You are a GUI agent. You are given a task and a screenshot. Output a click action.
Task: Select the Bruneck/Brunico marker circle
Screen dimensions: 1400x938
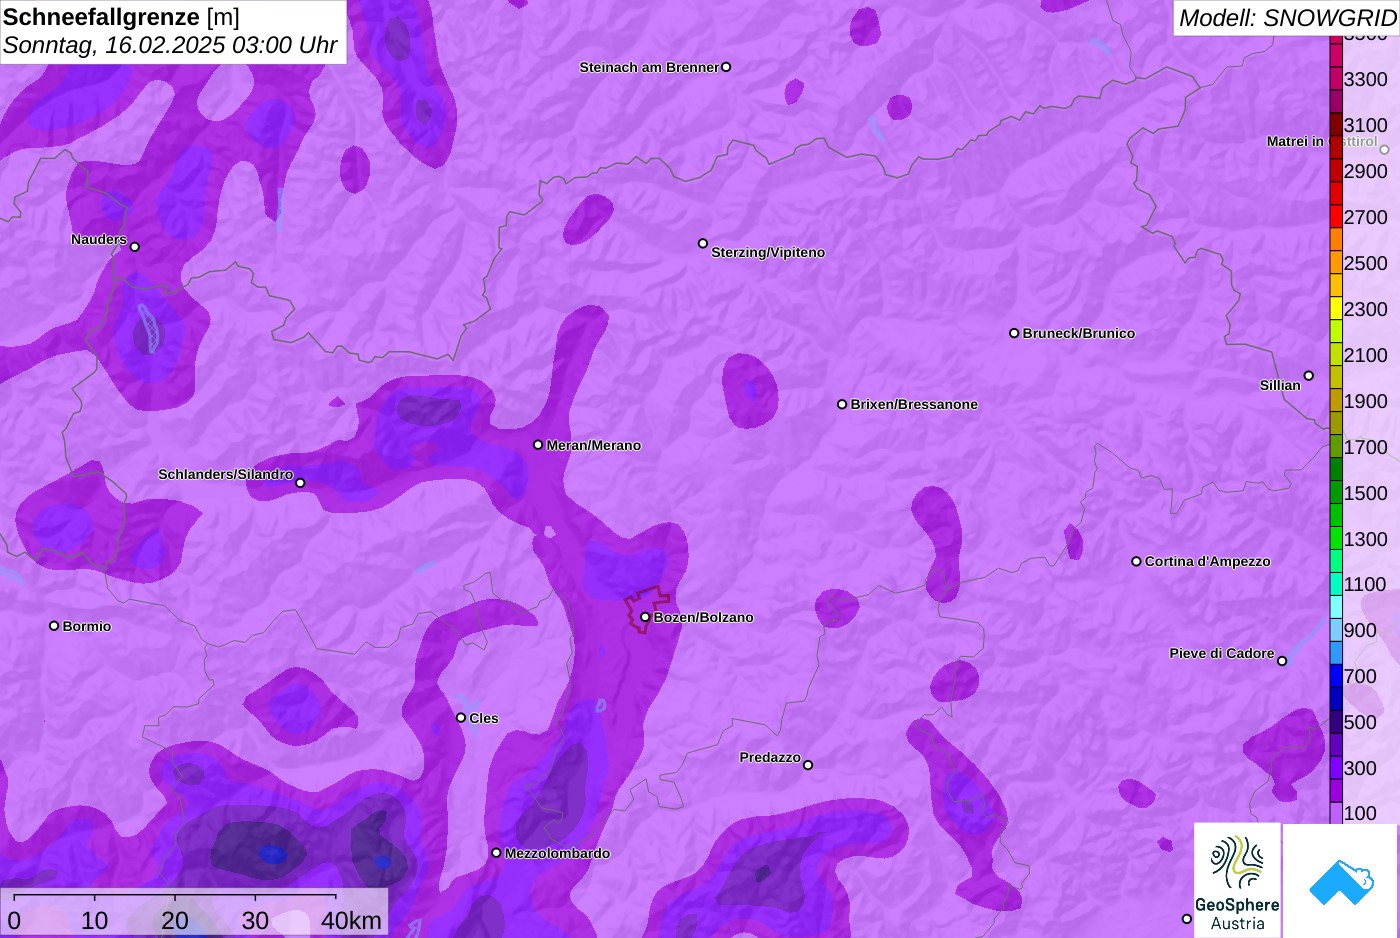1014,333
